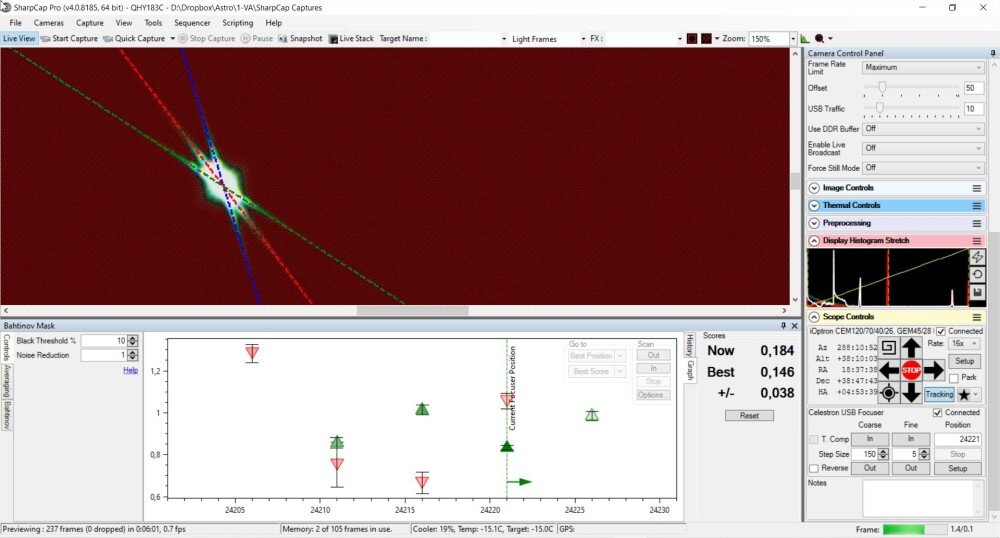Open the Cameras menu
Image resolution: width=1000 pixels, height=538 pixels.
tap(48, 23)
